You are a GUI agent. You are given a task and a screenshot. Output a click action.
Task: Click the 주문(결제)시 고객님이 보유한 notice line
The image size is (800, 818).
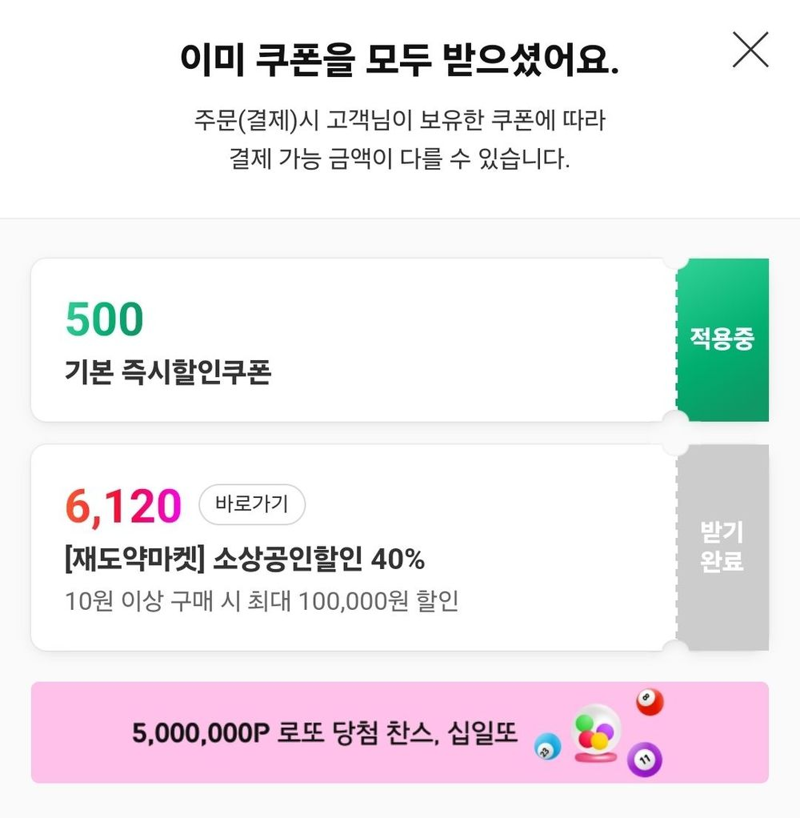tap(399, 121)
